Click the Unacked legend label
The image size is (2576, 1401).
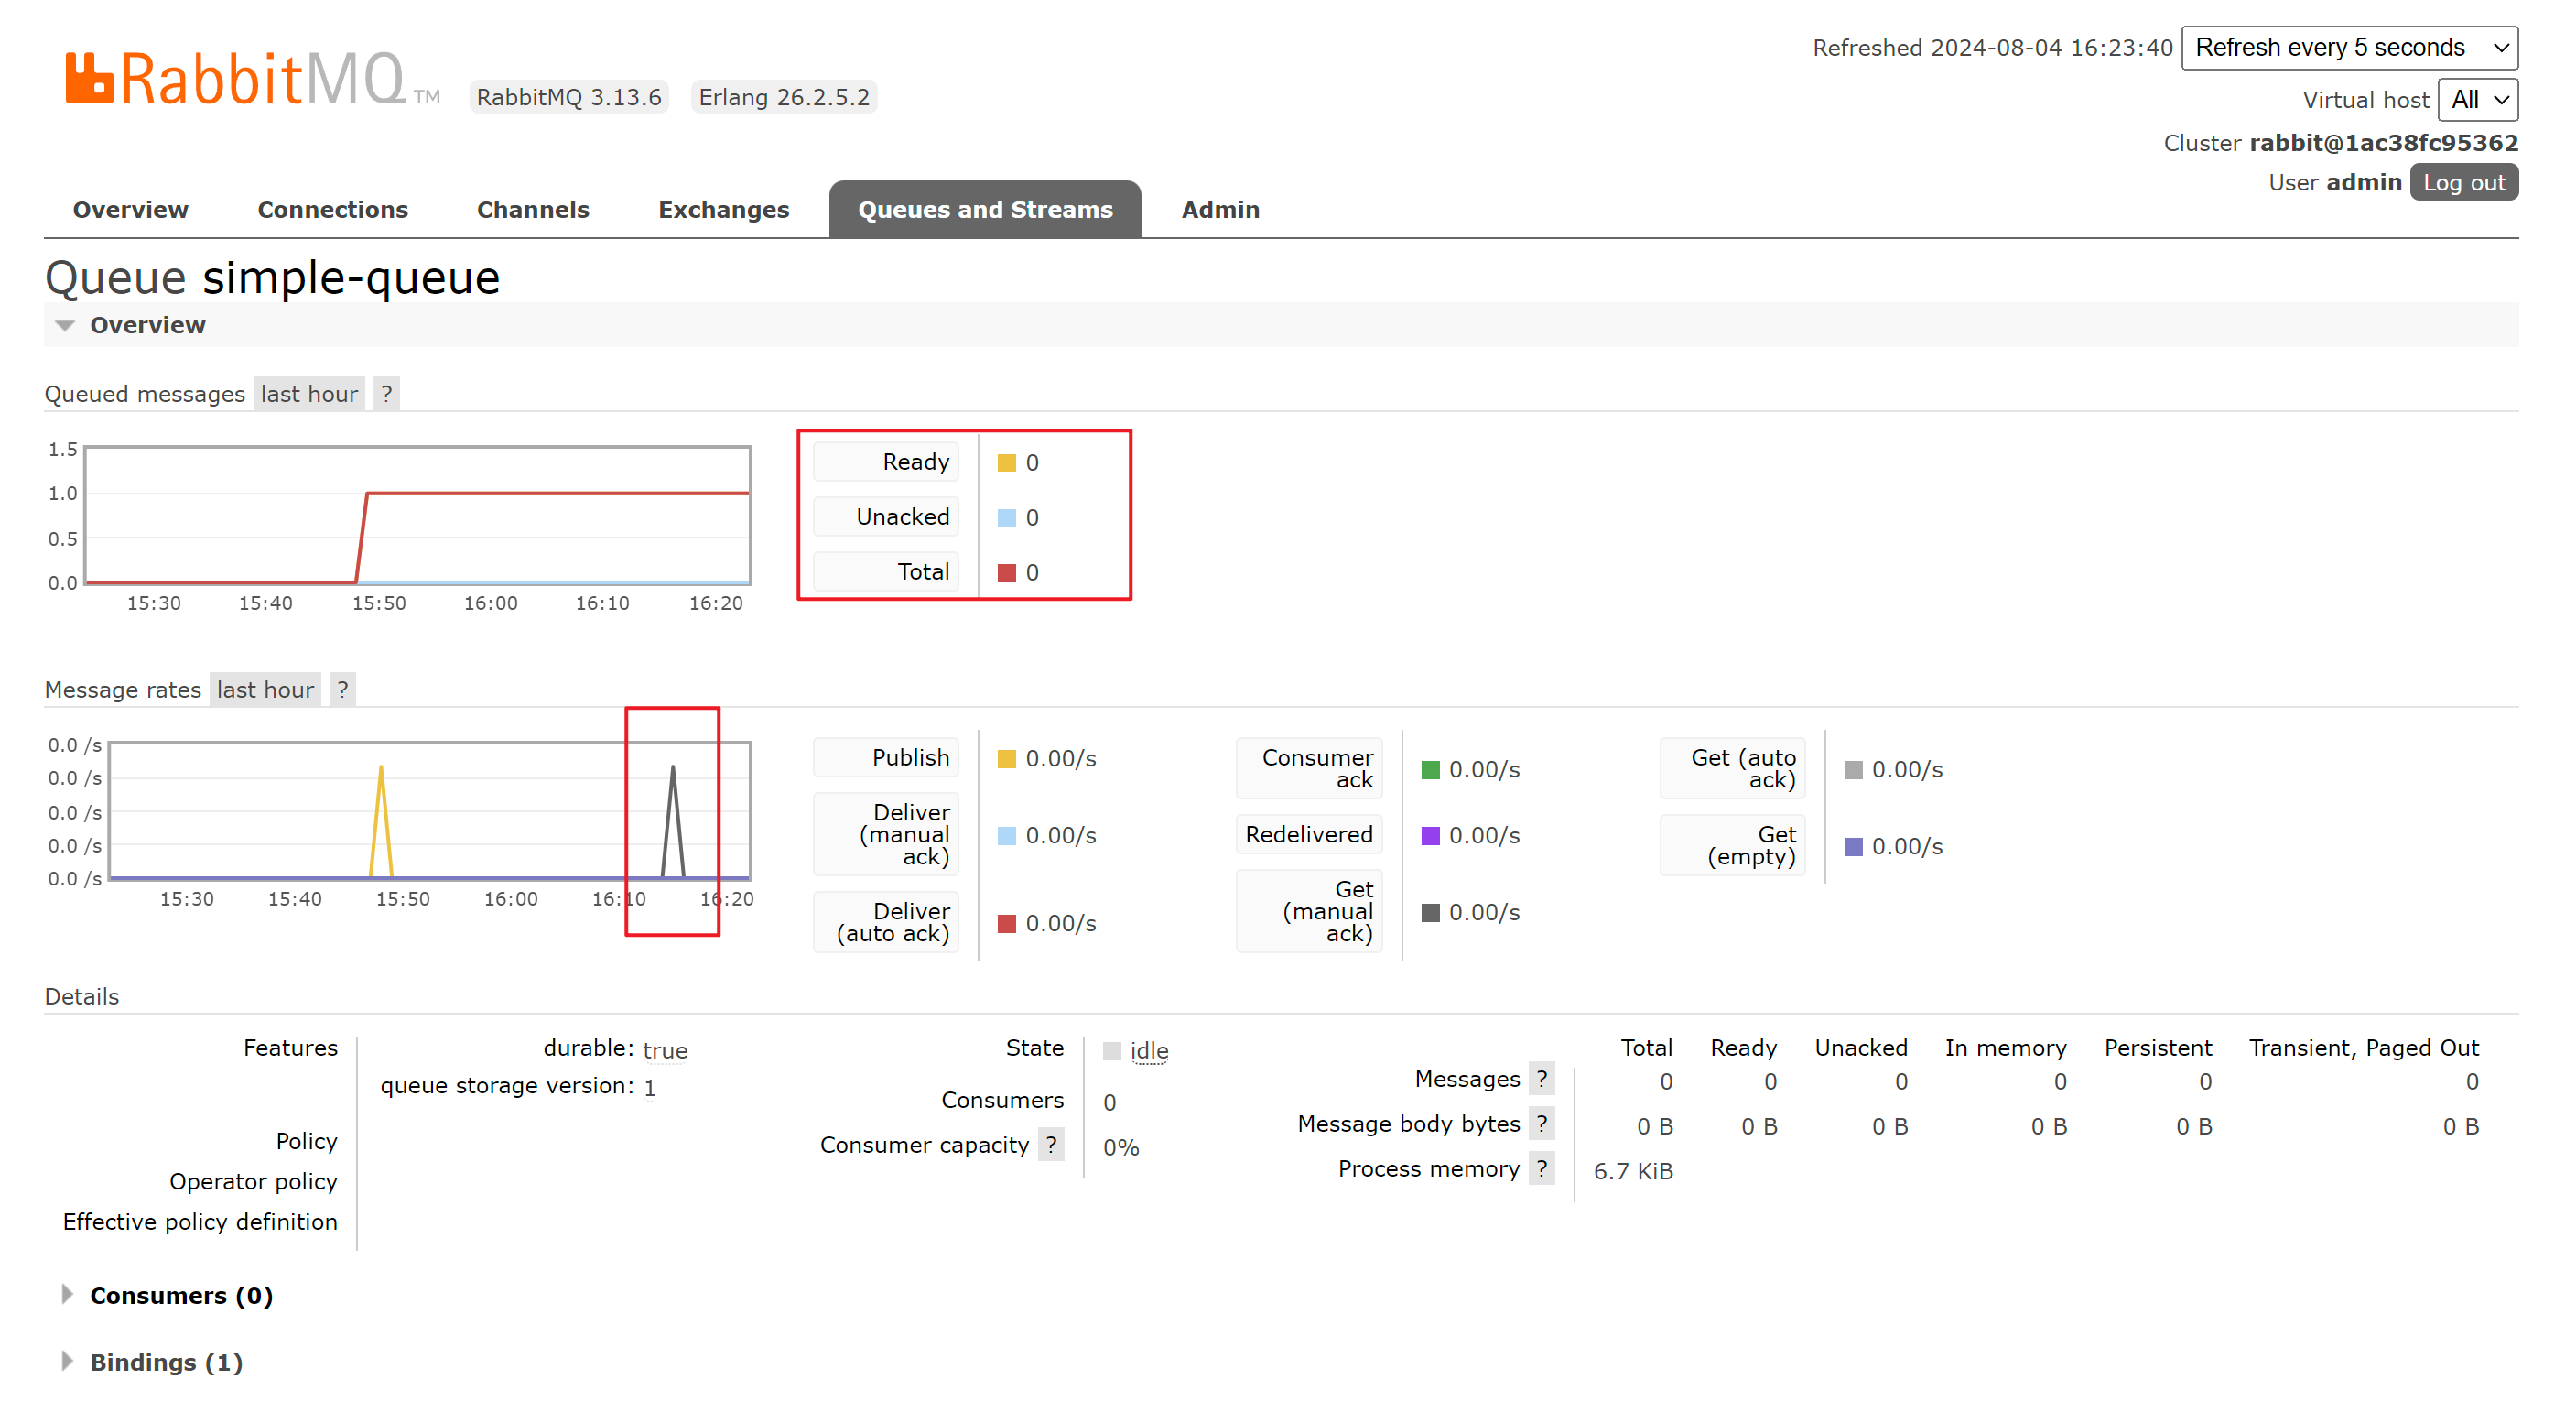[886, 517]
